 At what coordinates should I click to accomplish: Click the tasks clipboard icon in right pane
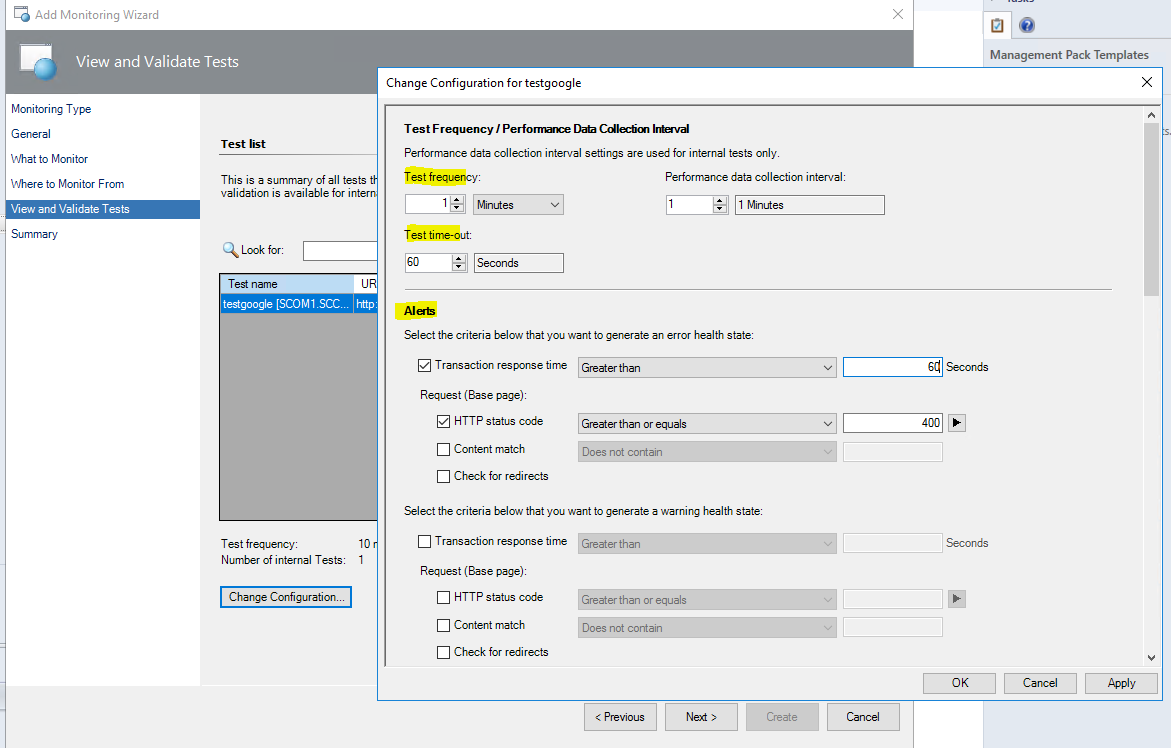pos(997,25)
